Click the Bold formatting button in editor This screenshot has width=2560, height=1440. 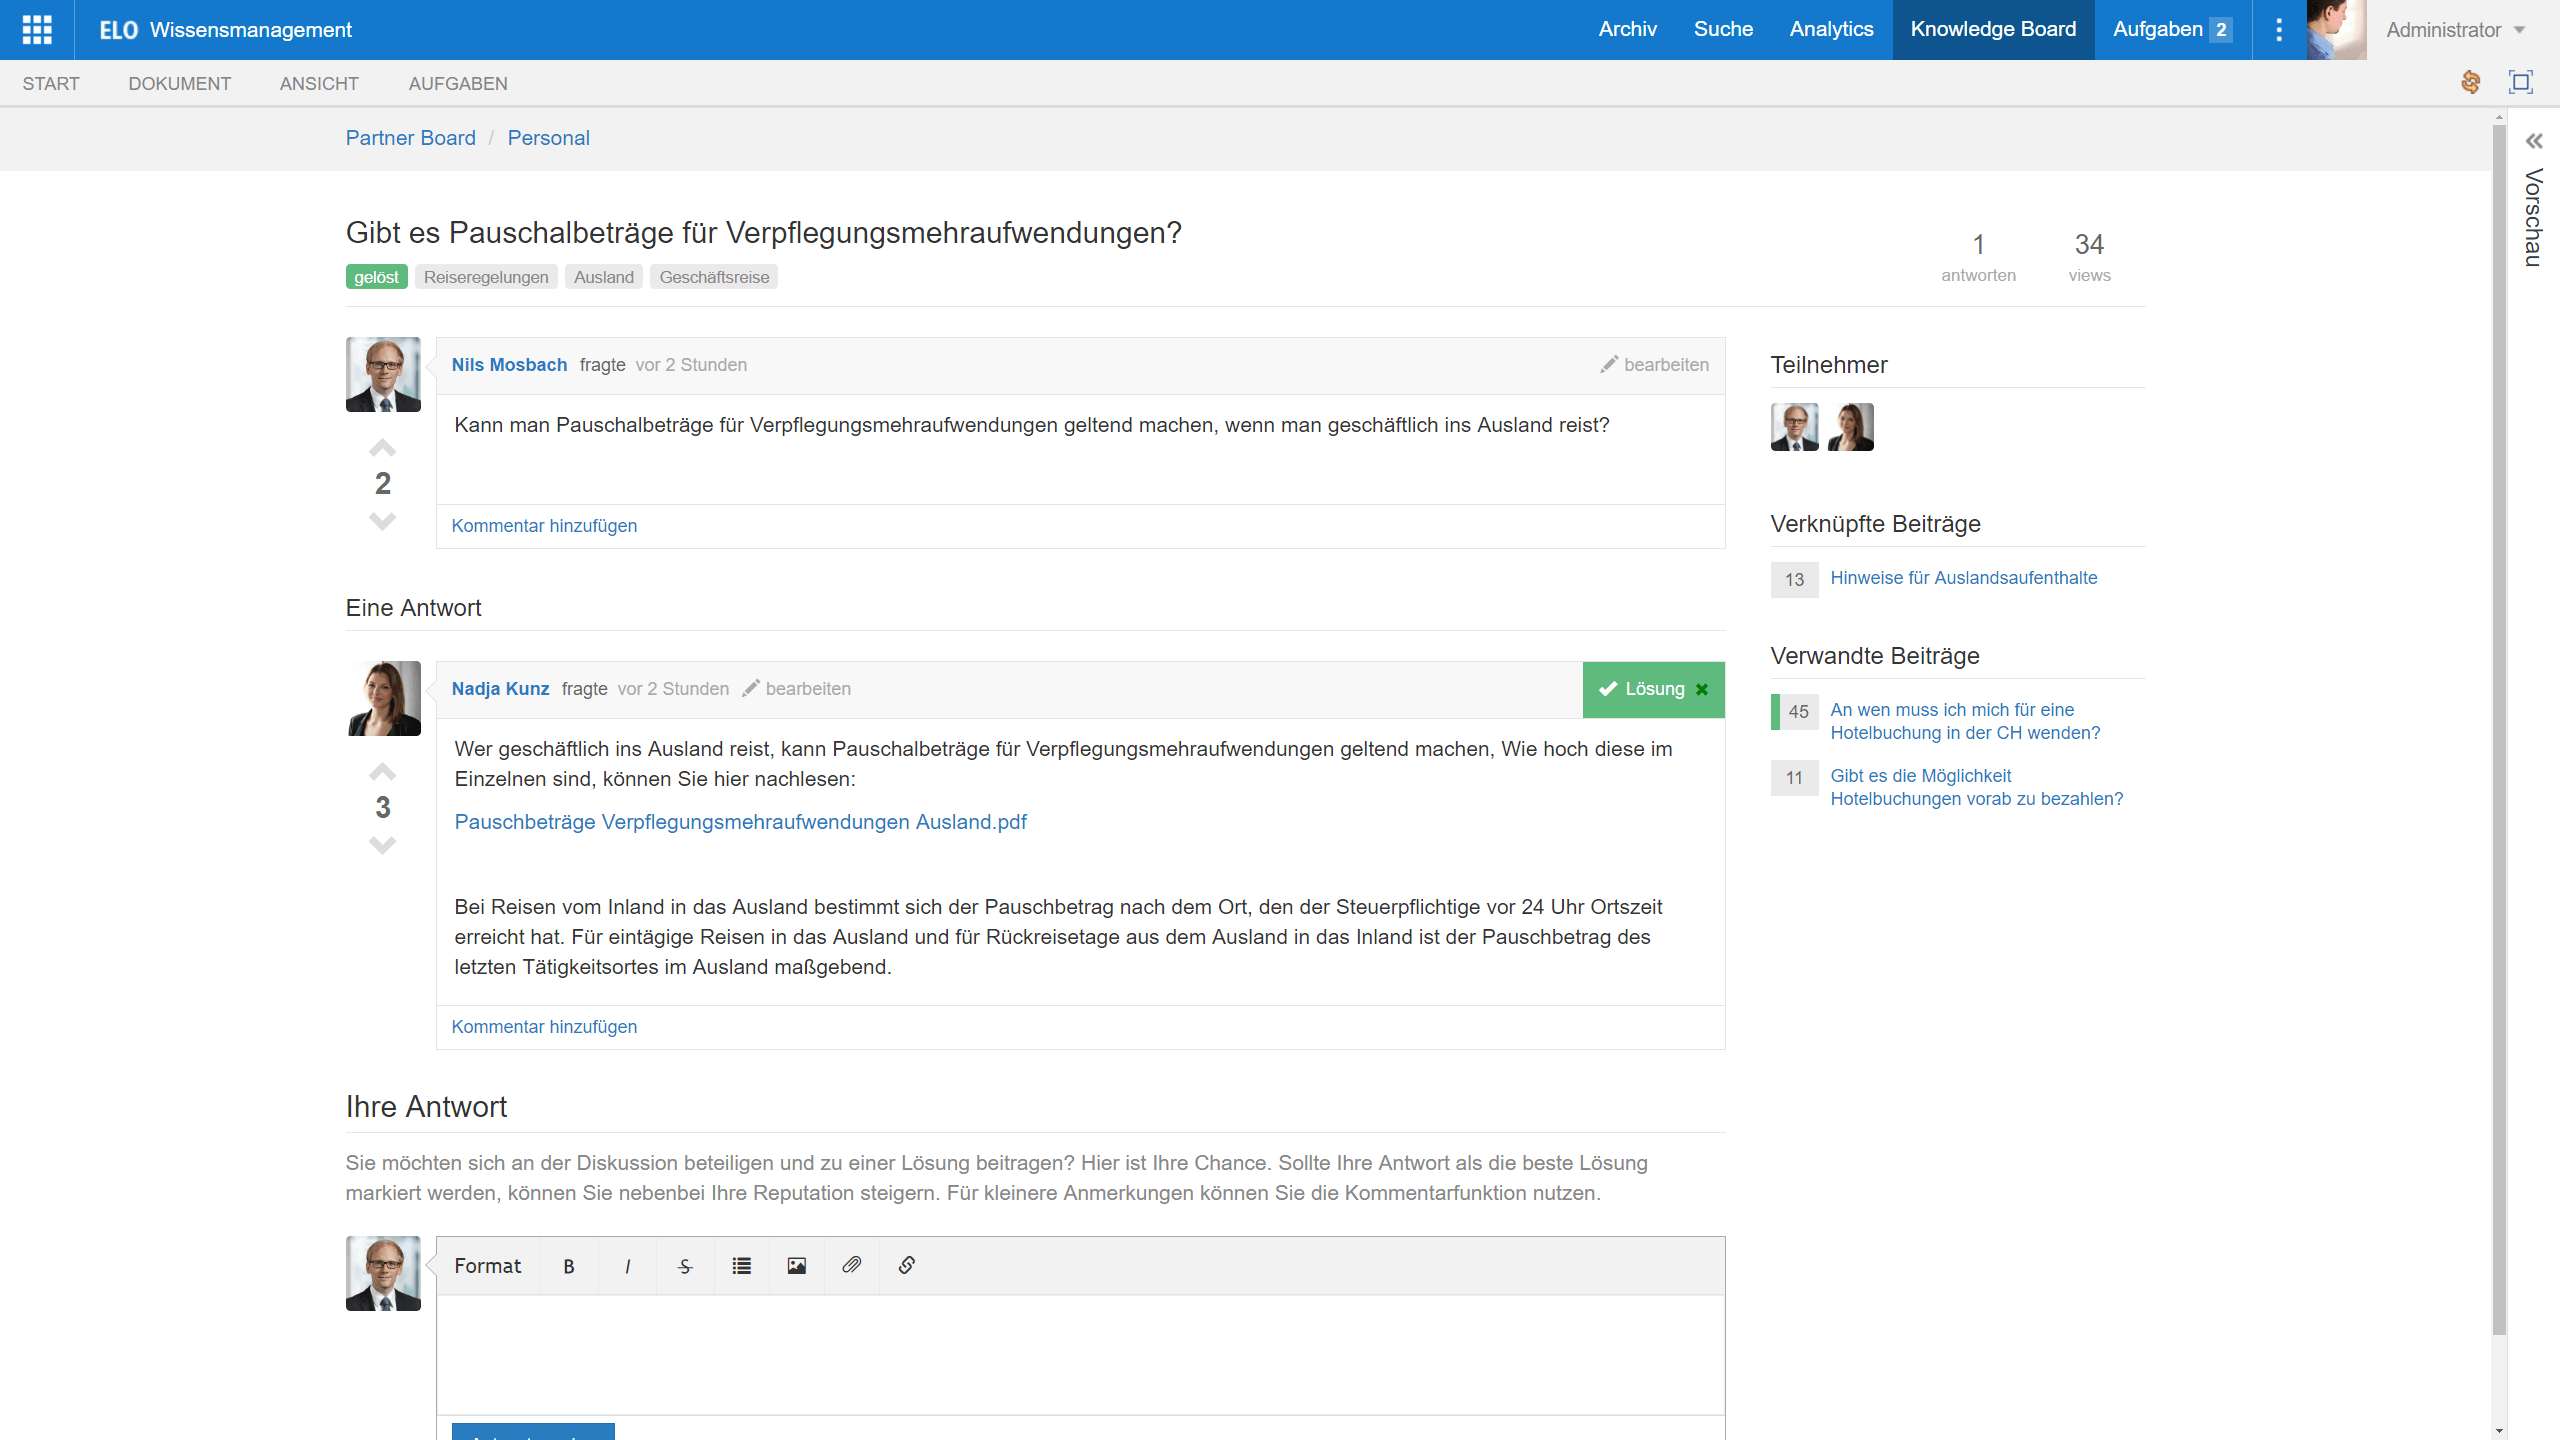click(x=568, y=1266)
